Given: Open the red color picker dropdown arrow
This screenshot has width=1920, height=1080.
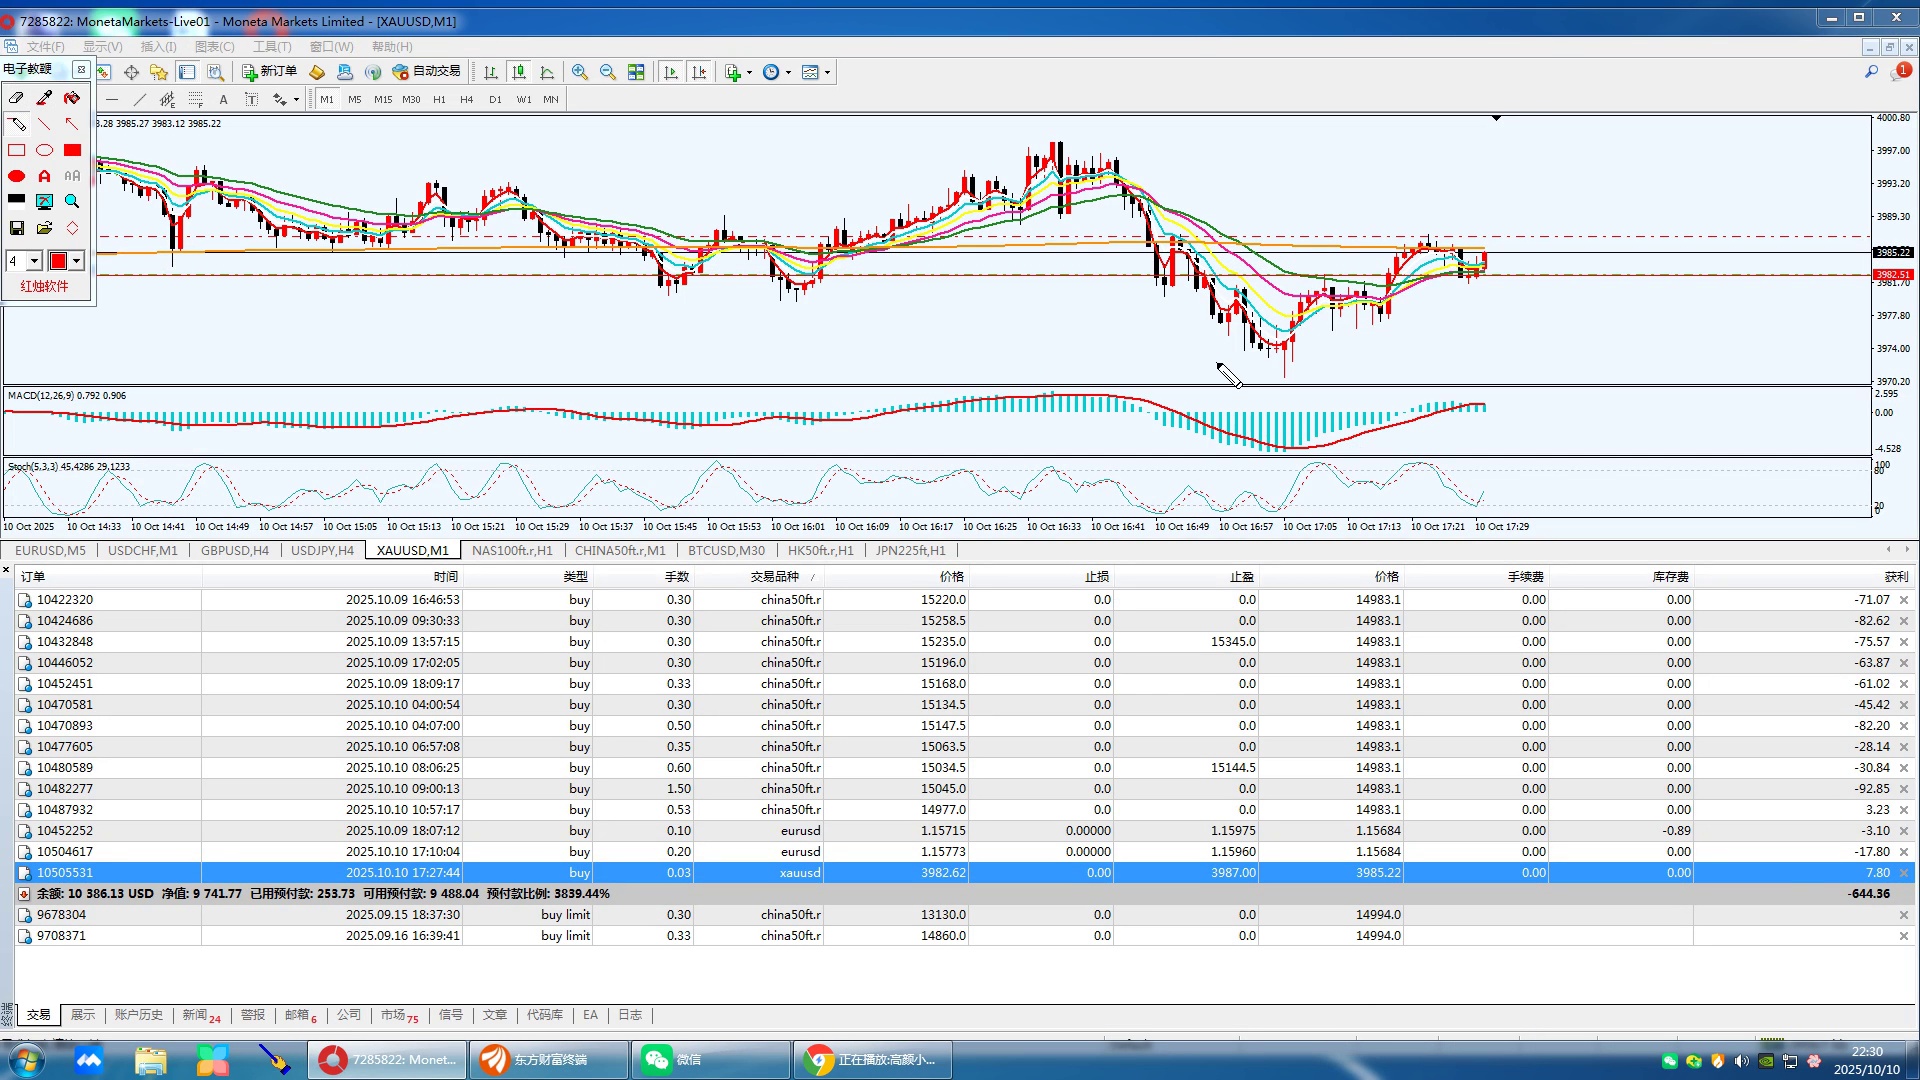Looking at the screenshot, I should 76,261.
